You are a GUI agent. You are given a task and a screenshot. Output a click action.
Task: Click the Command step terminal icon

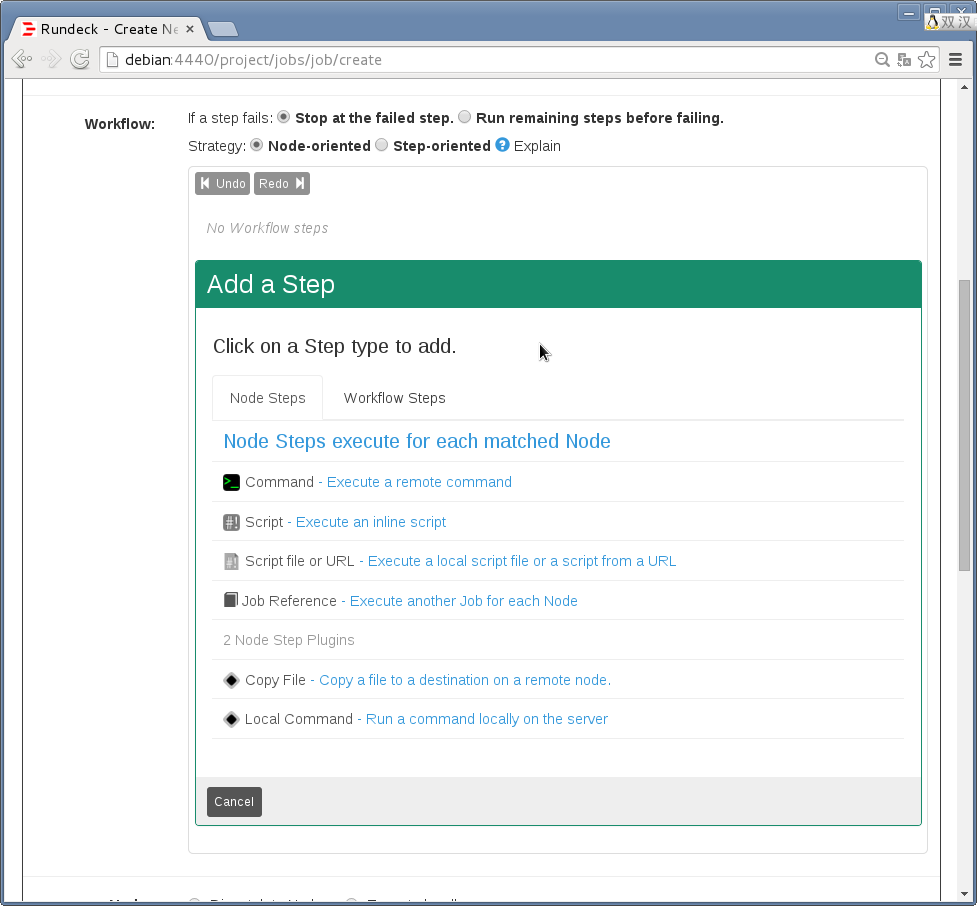pyautogui.click(x=231, y=482)
